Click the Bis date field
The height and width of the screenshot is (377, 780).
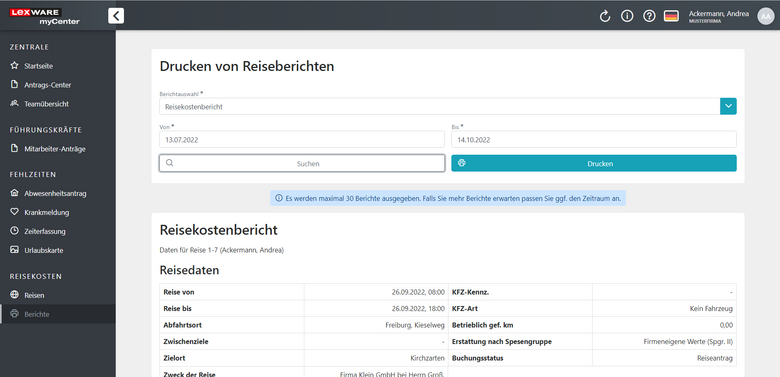593,140
